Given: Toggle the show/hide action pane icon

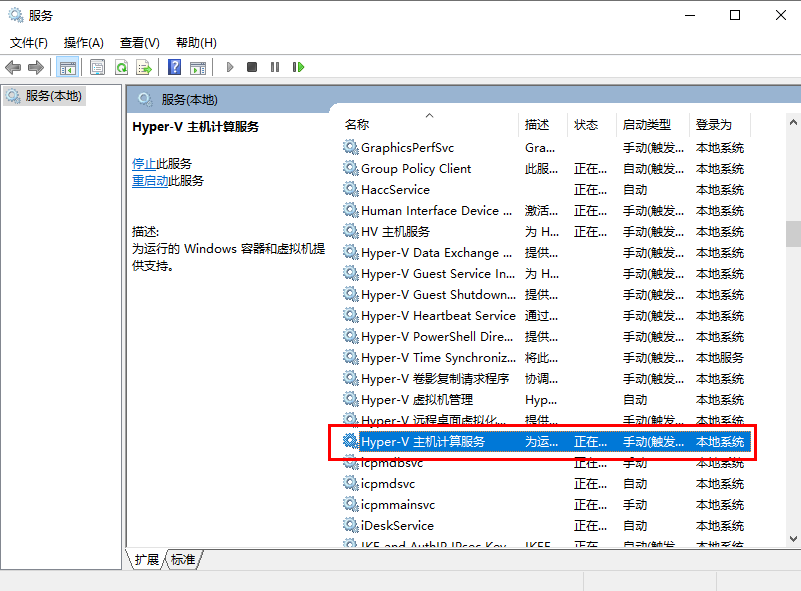Looking at the screenshot, I should pos(198,67).
